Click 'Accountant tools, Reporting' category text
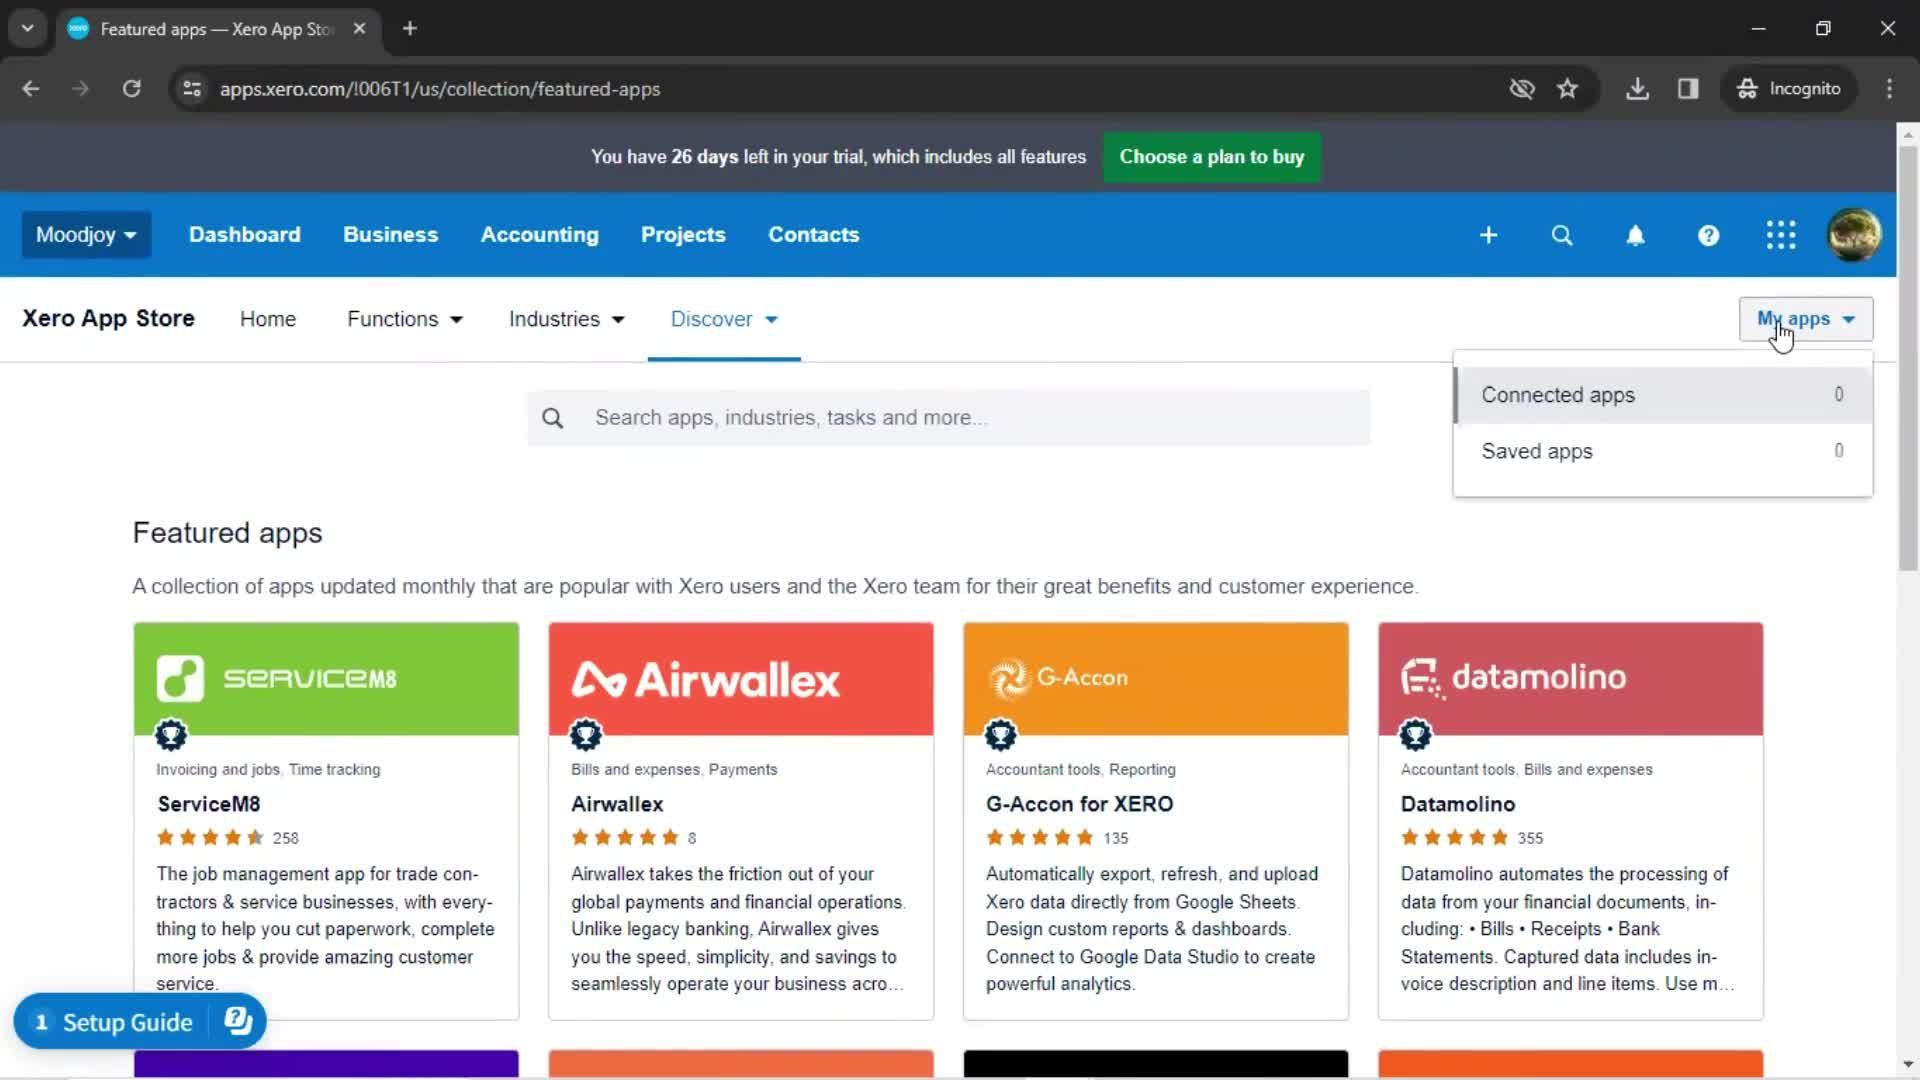 click(x=1081, y=770)
